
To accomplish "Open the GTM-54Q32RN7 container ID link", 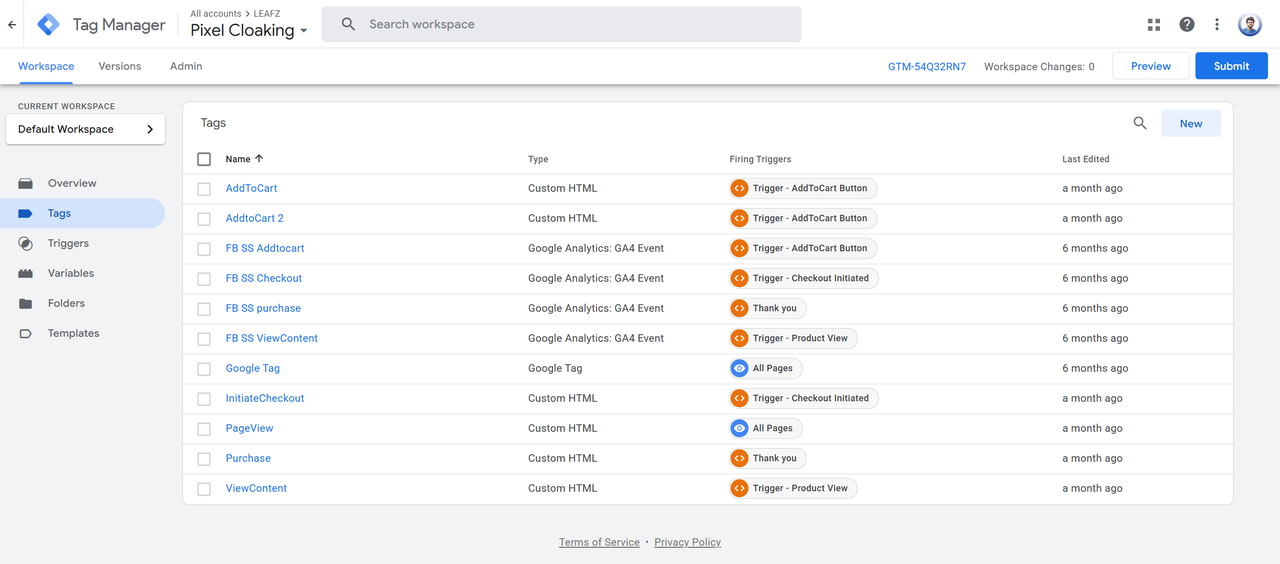I will [x=927, y=67].
